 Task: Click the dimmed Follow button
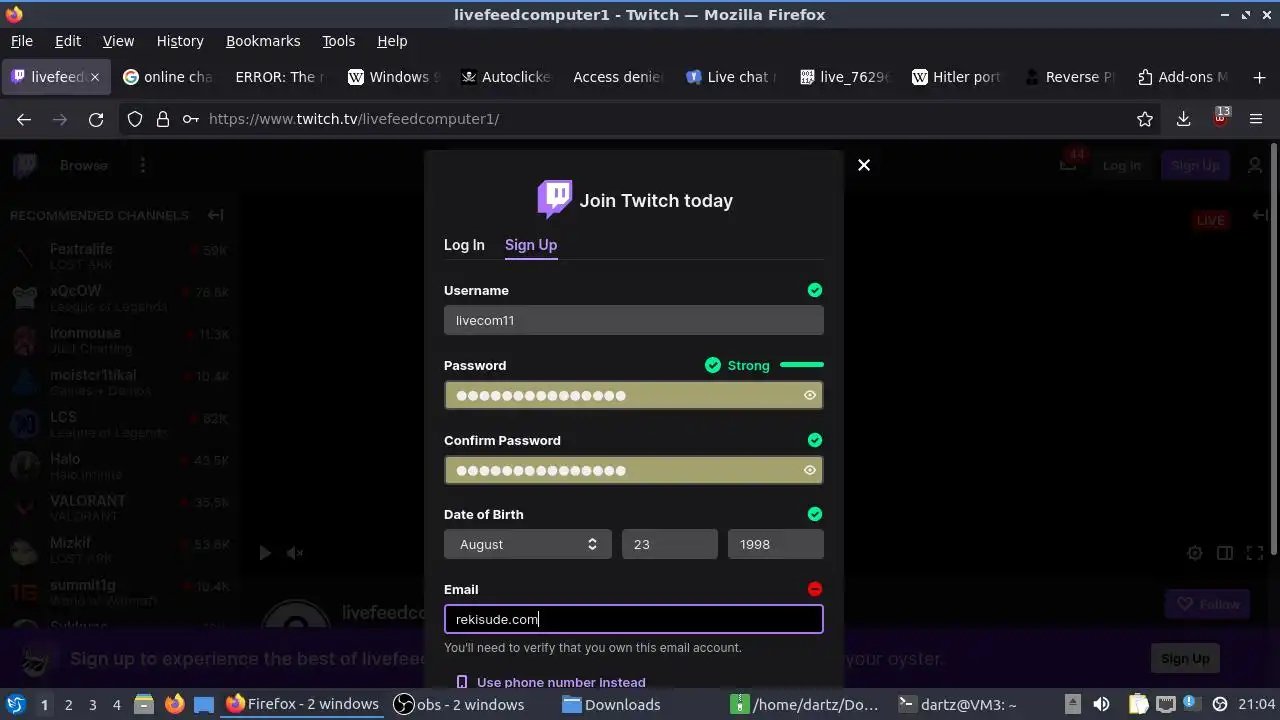pyautogui.click(x=1208, y=604)
